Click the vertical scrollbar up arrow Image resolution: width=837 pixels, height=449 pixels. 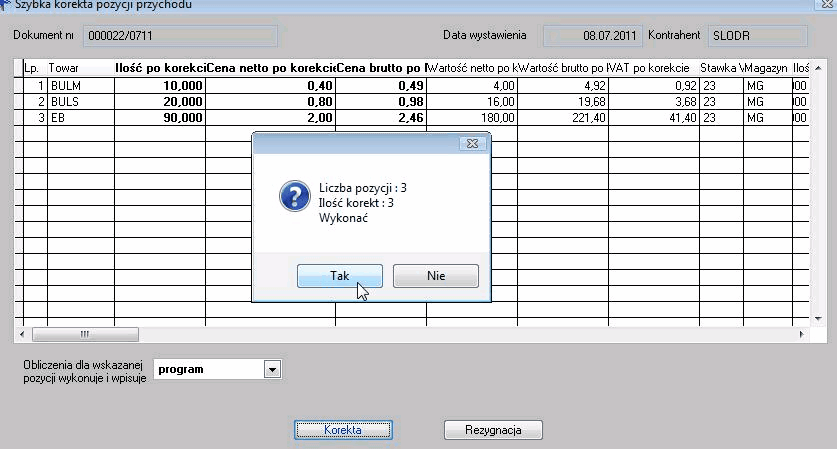click(818, 68)
